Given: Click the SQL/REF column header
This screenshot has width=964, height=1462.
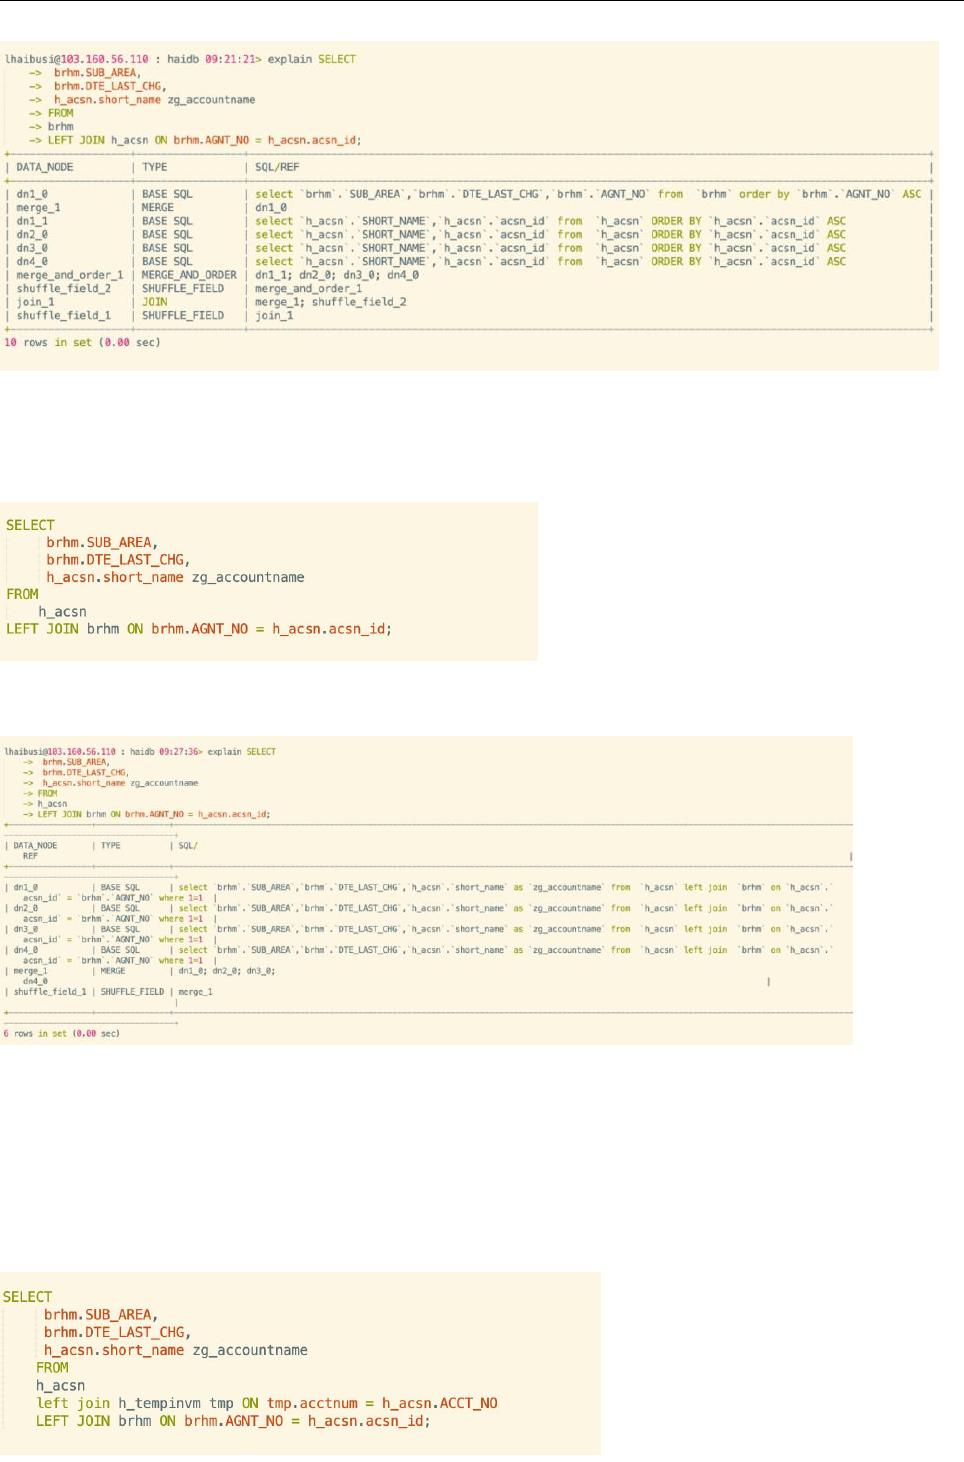Looking at the screenshot, I should pos(277,167).
